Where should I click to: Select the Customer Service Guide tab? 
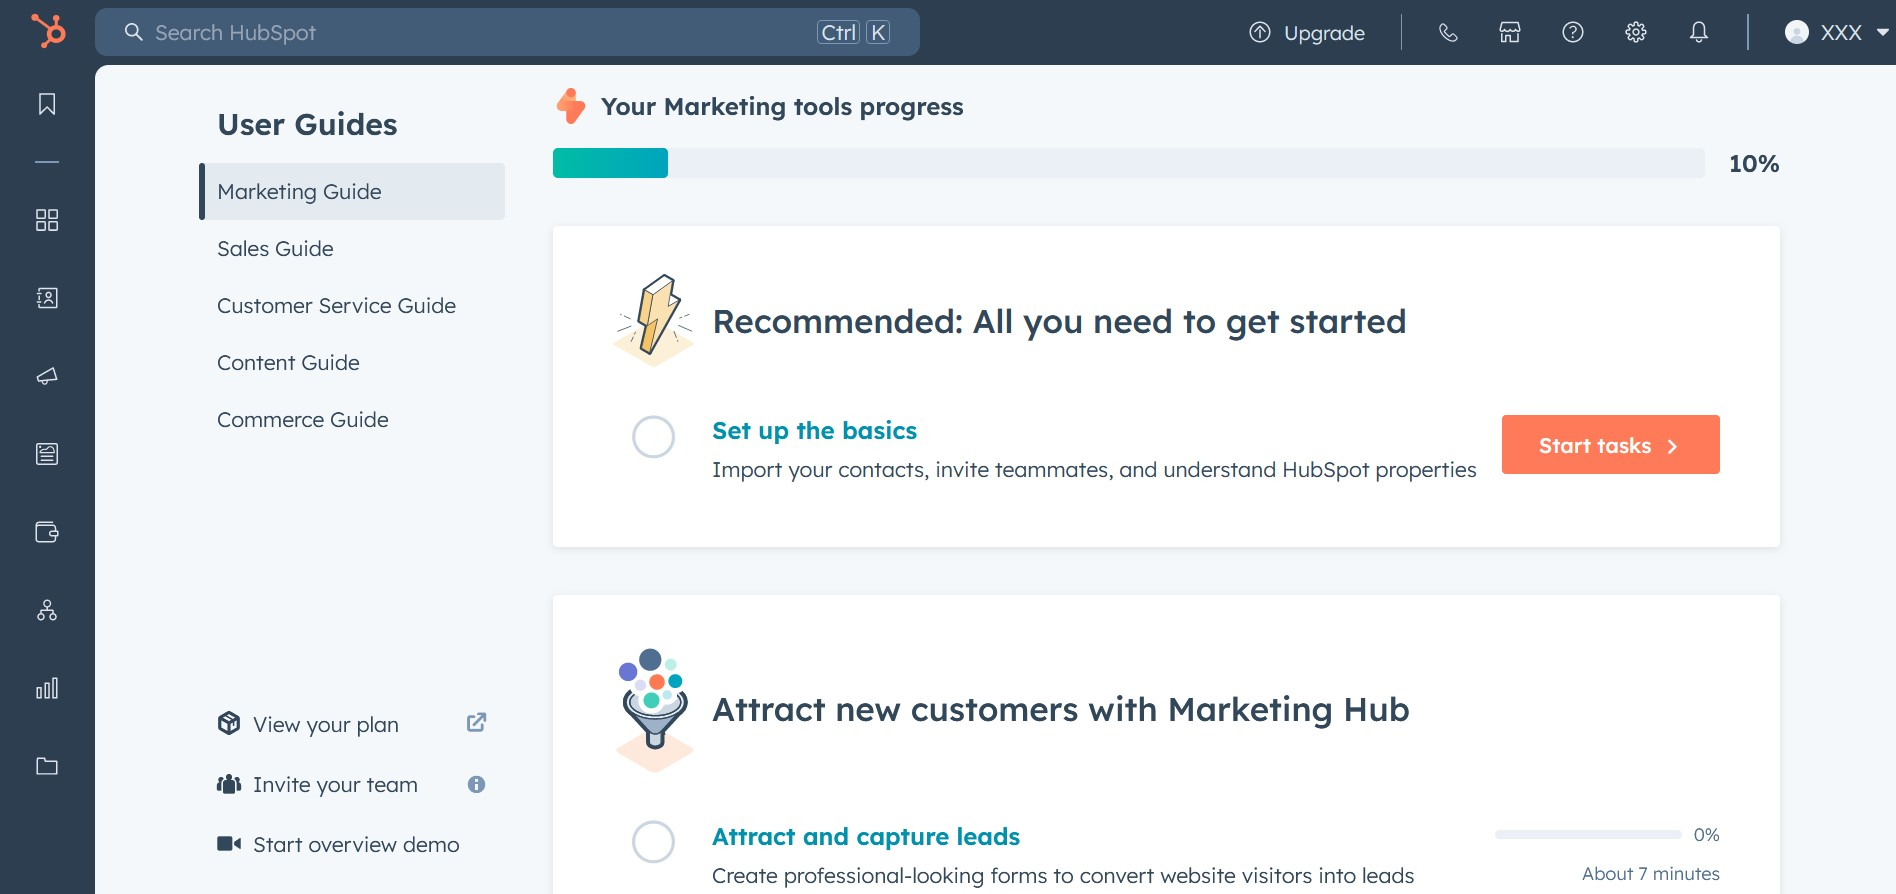[x=352, y=305]
